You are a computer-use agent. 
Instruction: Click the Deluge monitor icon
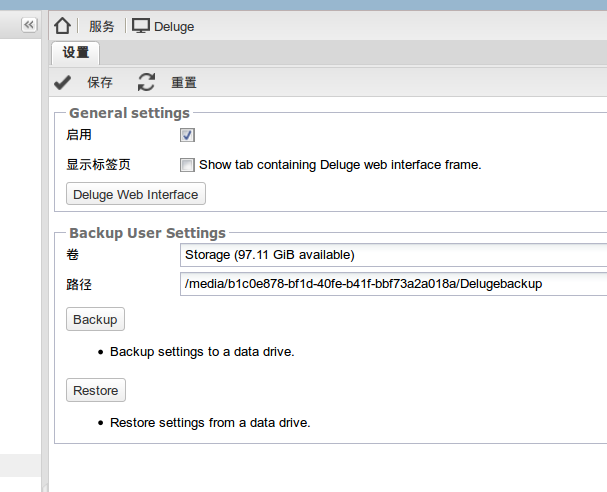click(141, 26)
